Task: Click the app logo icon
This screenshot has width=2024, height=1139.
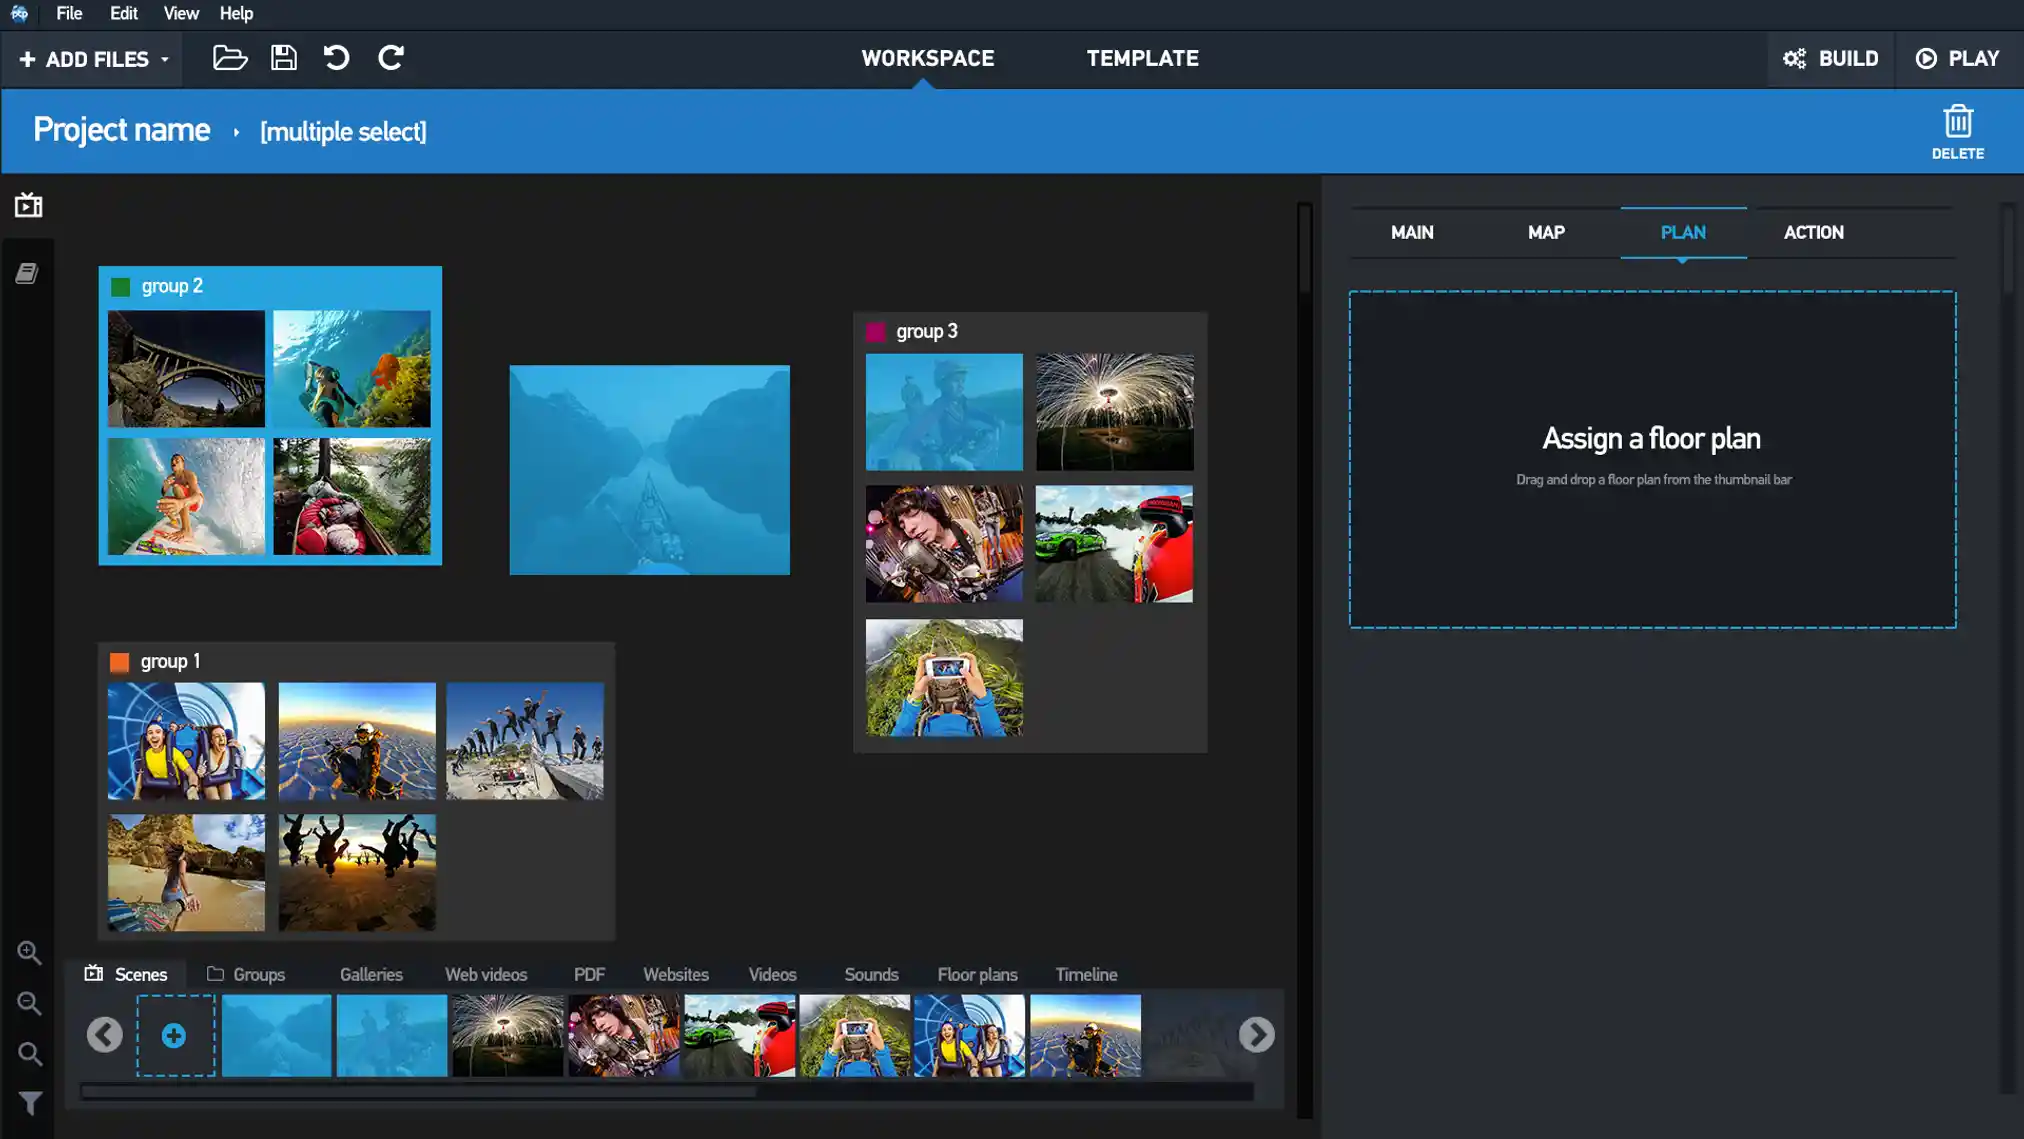Action: 19,14
